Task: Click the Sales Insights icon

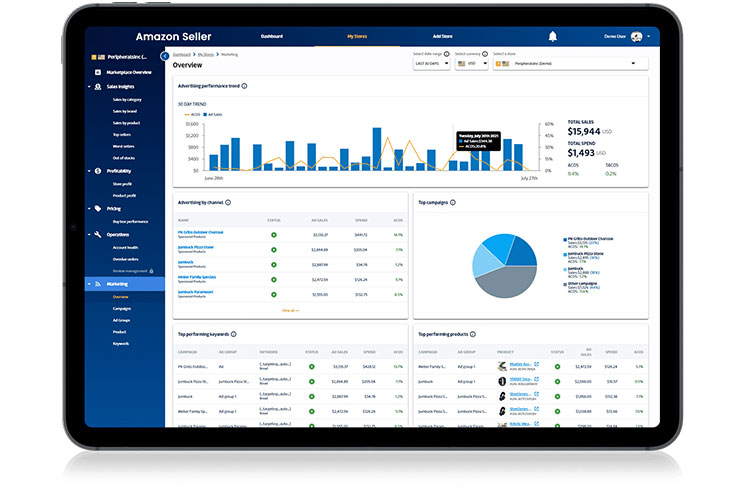Action: 98,87
